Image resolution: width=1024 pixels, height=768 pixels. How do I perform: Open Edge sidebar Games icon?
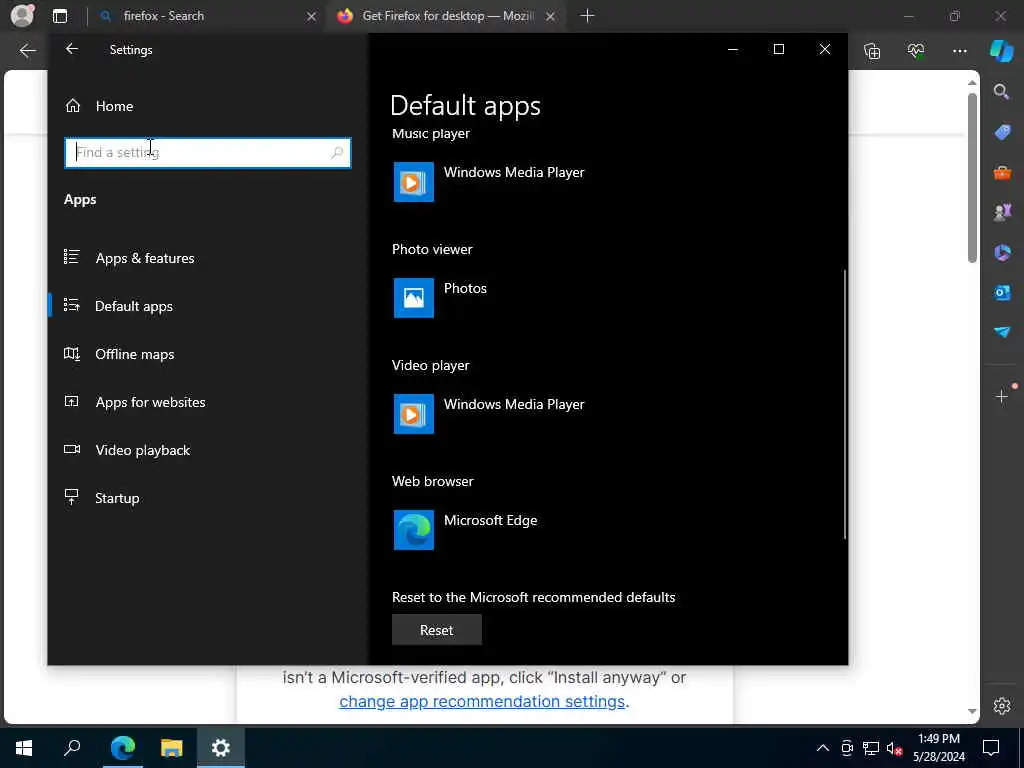[x=1002, y=212]
